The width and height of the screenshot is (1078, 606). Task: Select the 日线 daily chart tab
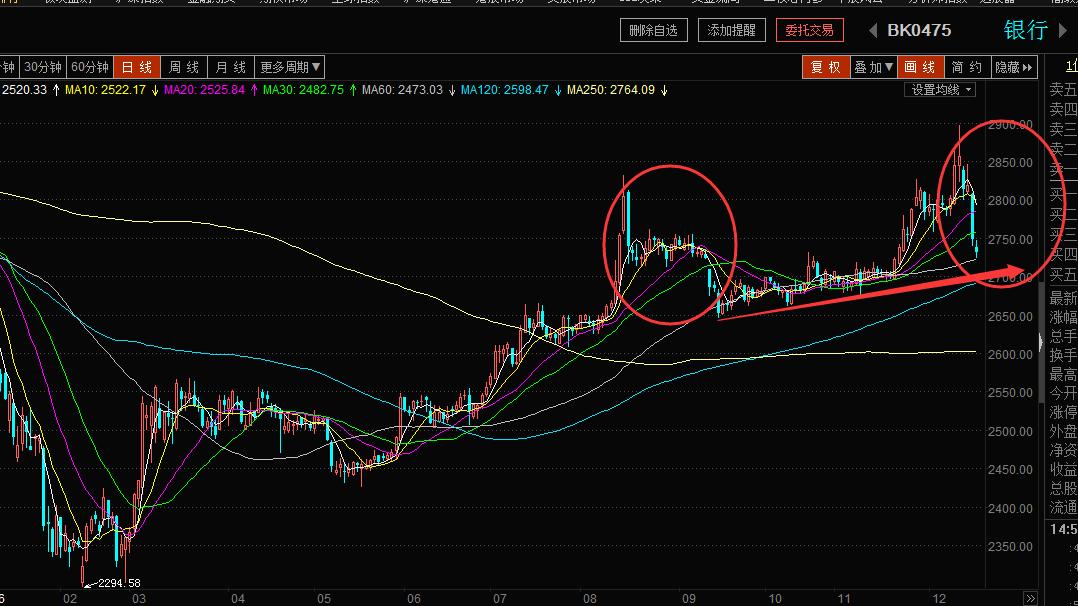(x=137, y=67)
